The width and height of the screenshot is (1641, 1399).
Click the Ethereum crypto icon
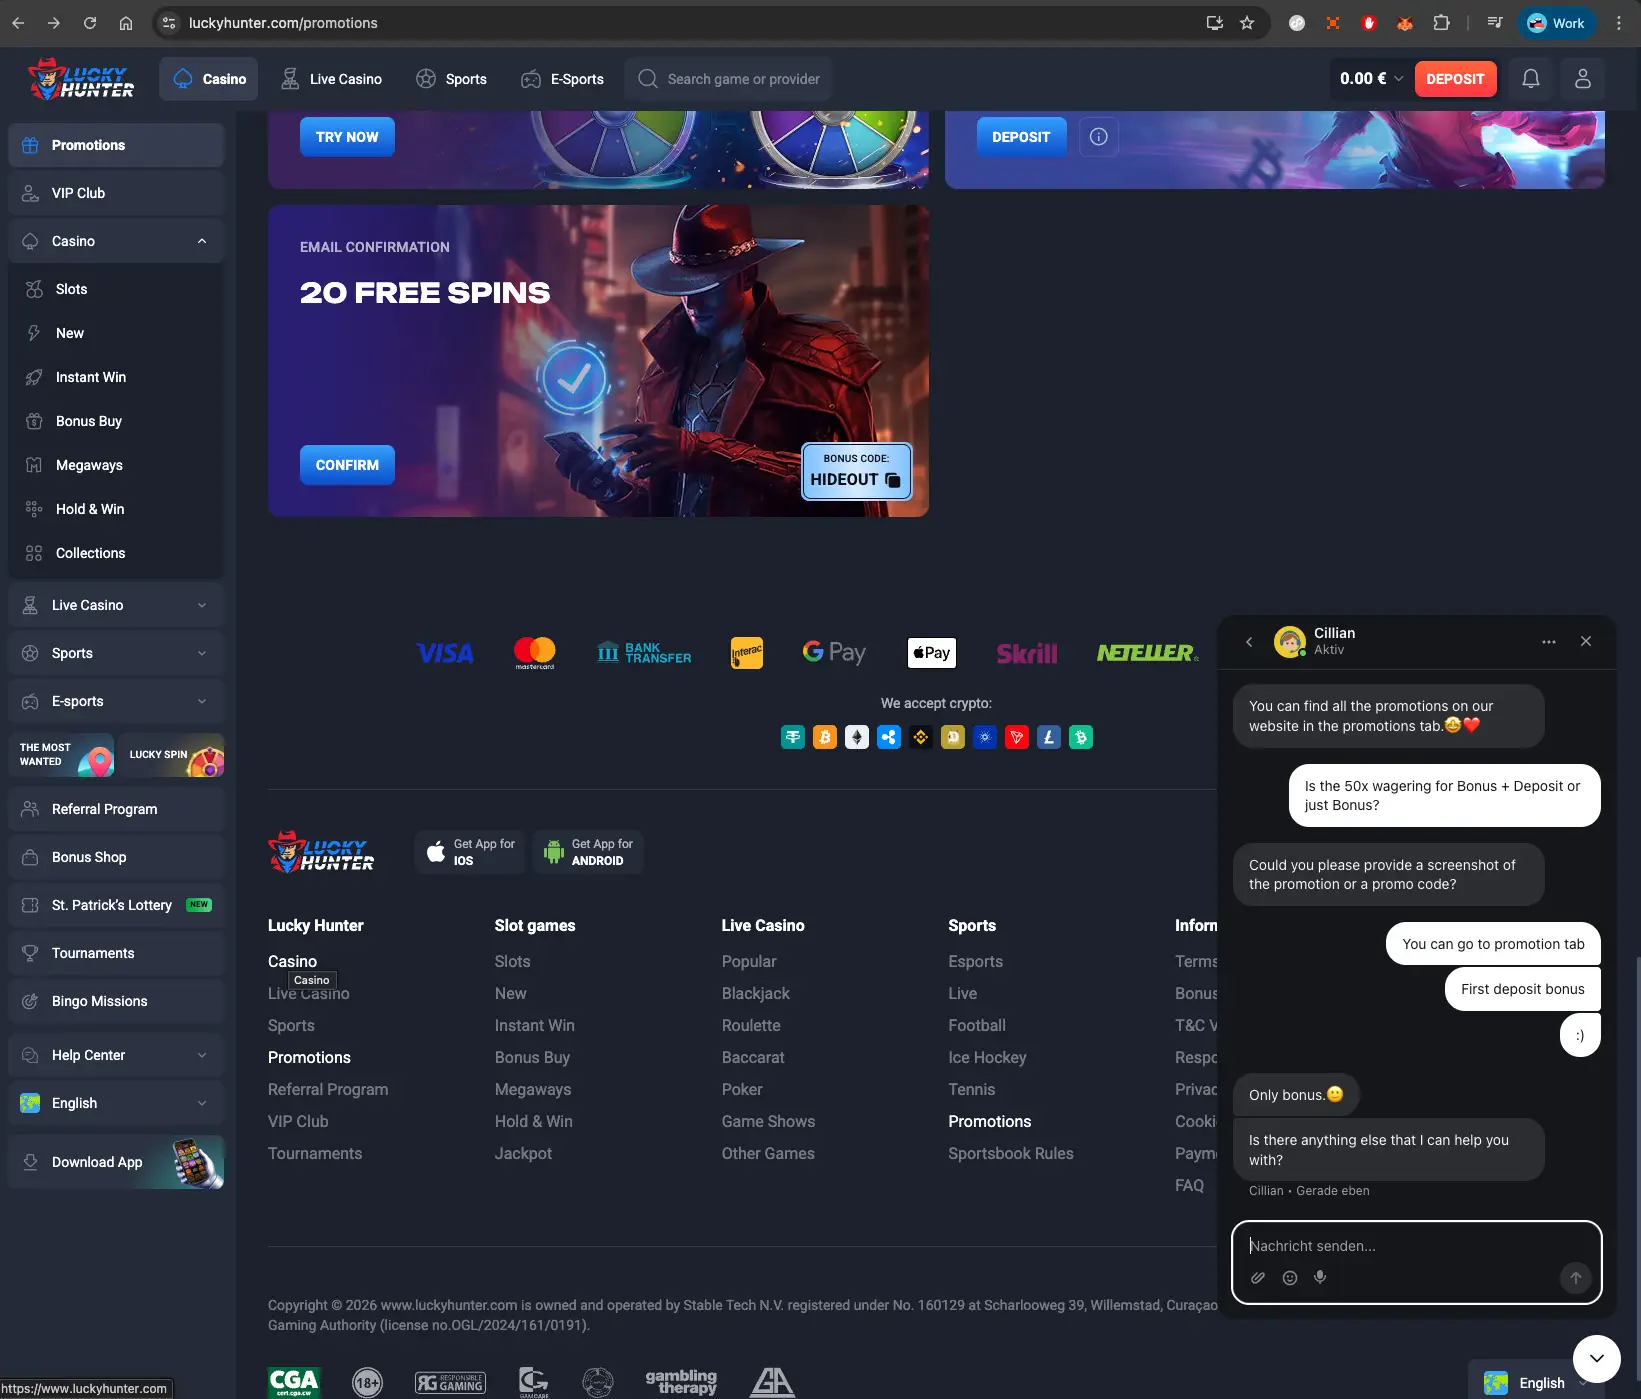[857, 738]
